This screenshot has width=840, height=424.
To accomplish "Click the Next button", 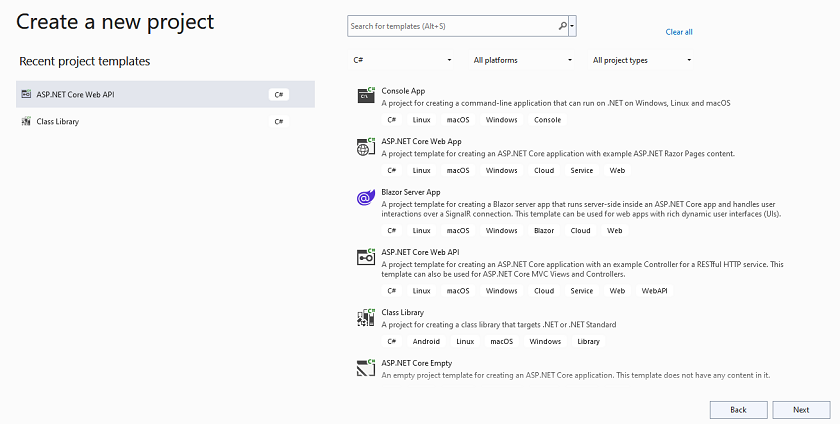I will pos(801,410).
